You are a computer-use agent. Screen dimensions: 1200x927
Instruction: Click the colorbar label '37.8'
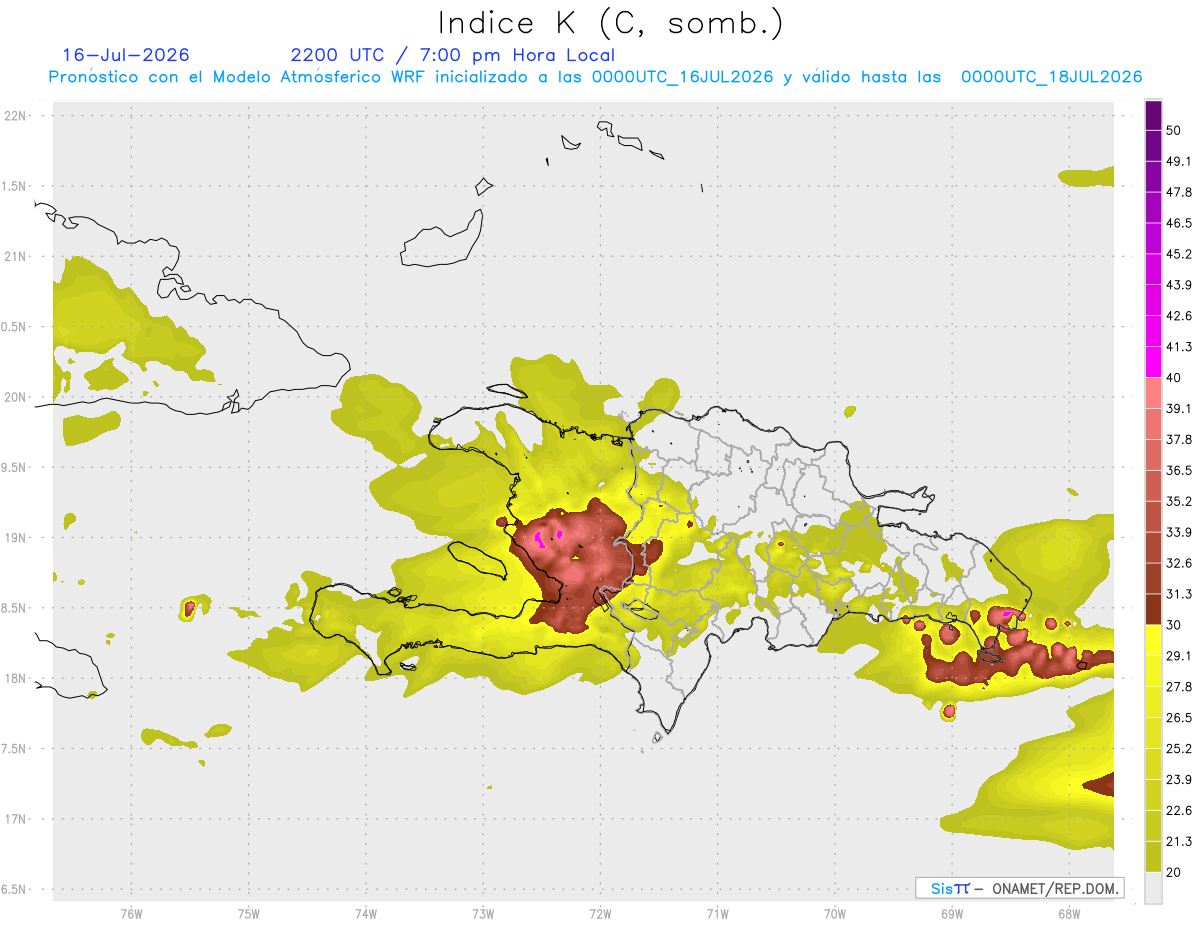click(x=1178, y=439)
